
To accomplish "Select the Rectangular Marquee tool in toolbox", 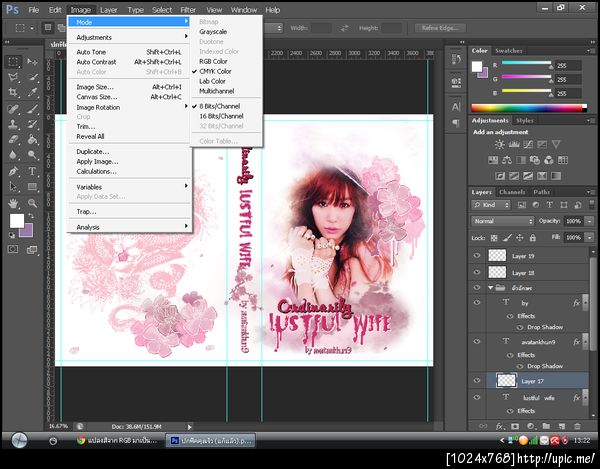I will click(x=13, y=62).
